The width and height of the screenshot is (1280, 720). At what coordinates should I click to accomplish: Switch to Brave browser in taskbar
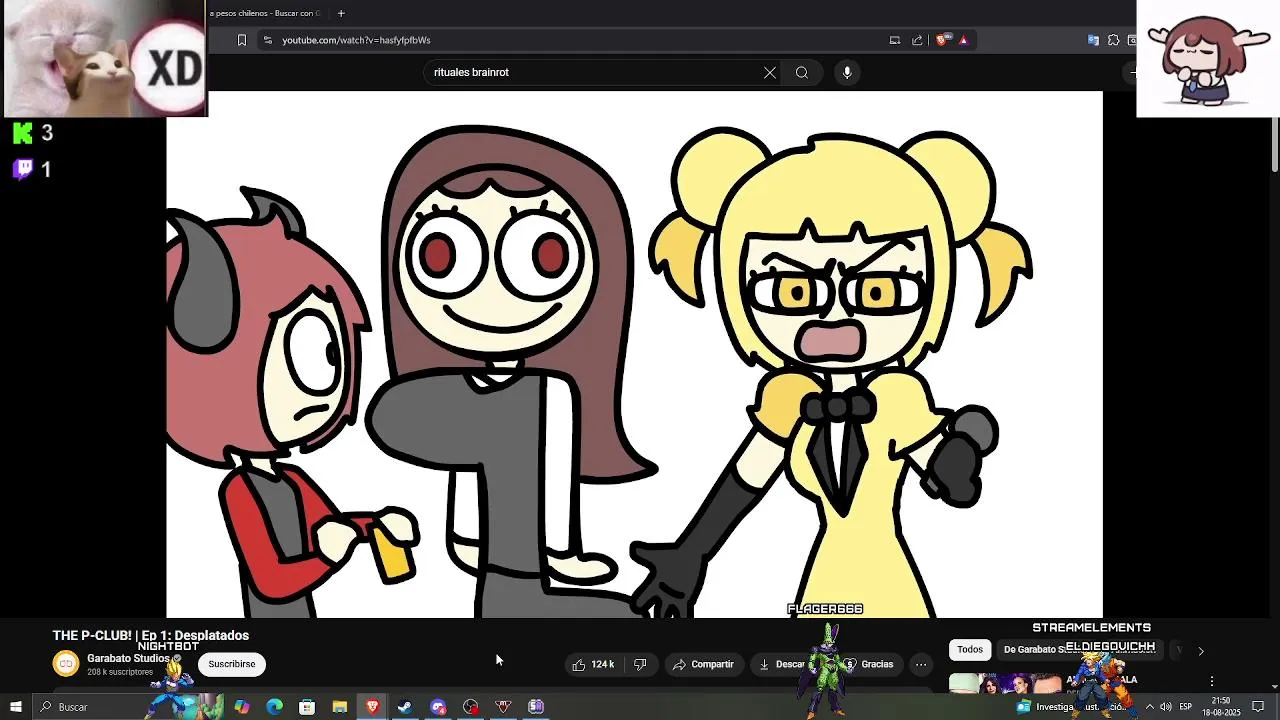click(x=372, y=707)
